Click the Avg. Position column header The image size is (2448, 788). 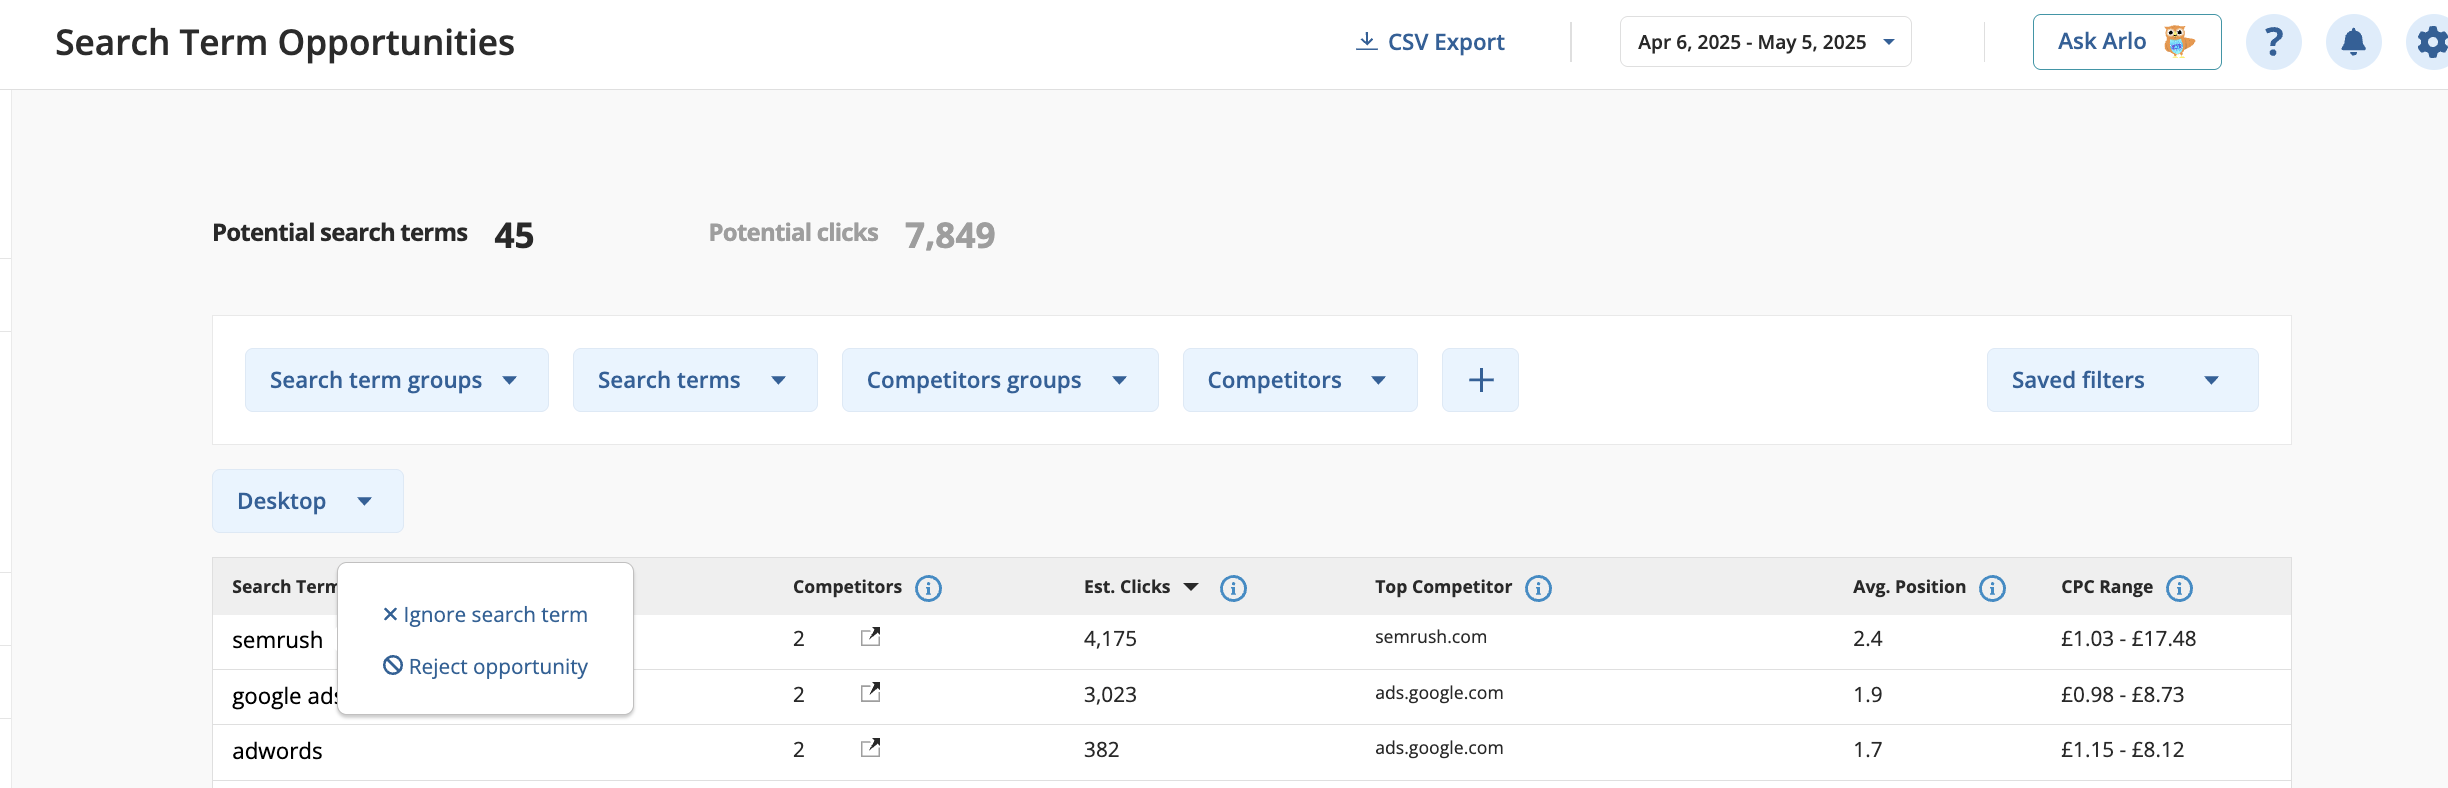pos(1909,587)
